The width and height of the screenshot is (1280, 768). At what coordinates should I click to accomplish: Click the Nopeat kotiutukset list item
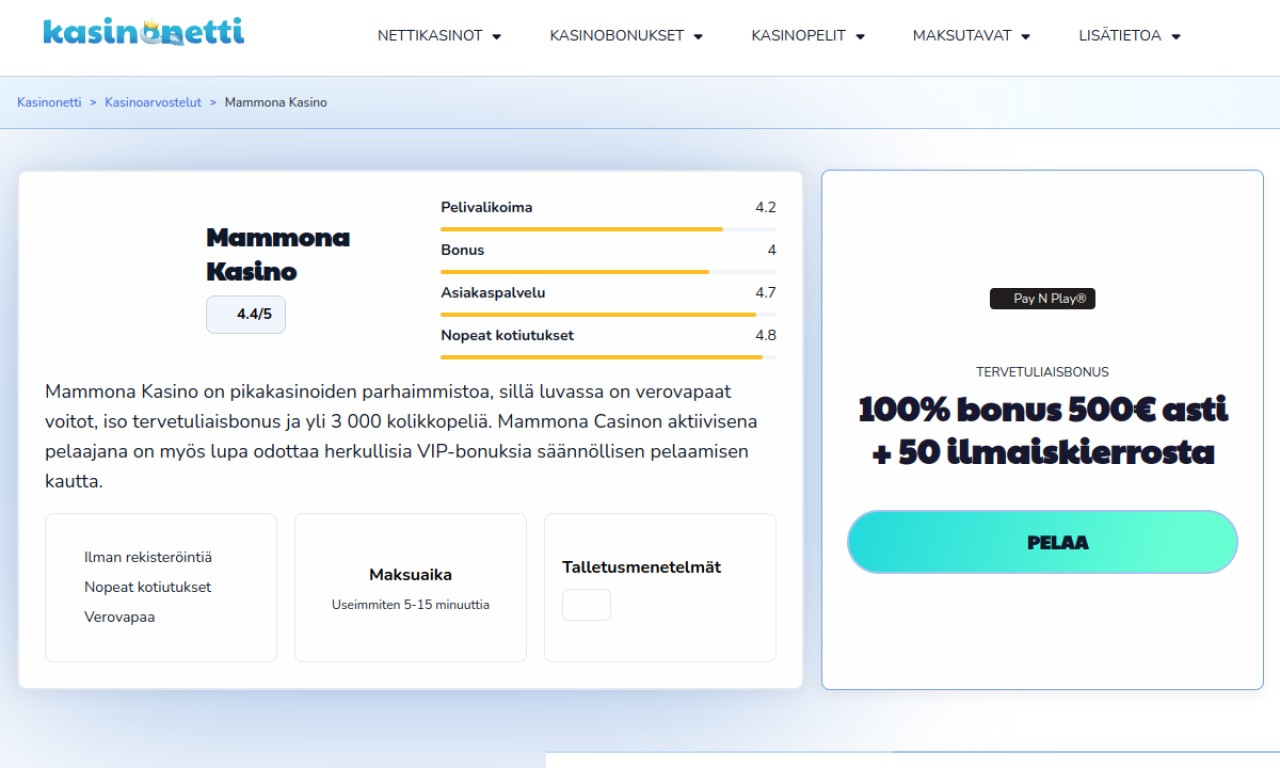click(x=148, y=587)
